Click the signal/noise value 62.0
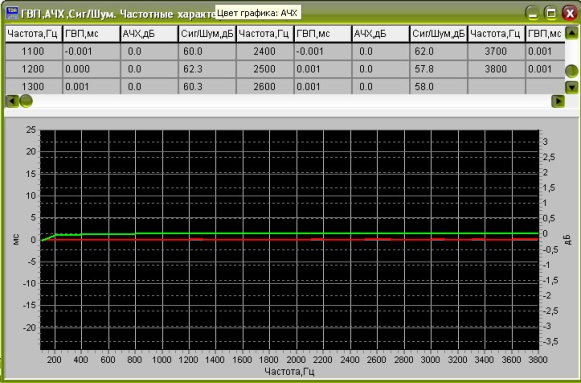 438,51
